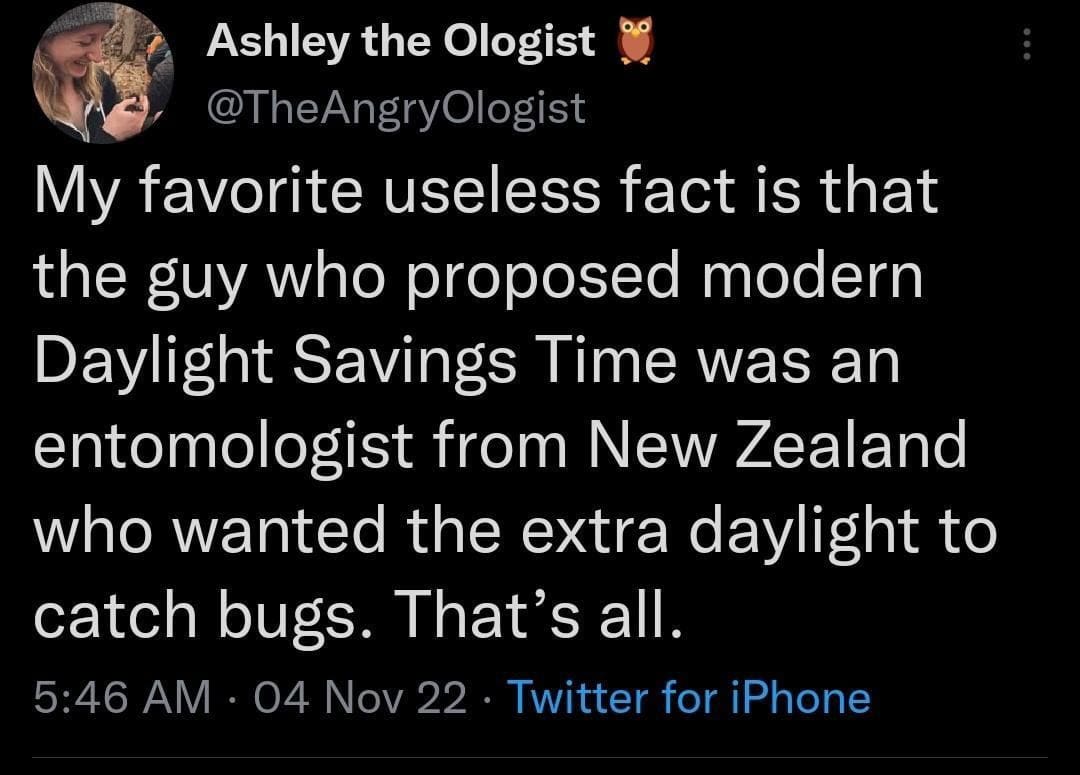Click the 04 Nov 22 date

click(364, 697)
